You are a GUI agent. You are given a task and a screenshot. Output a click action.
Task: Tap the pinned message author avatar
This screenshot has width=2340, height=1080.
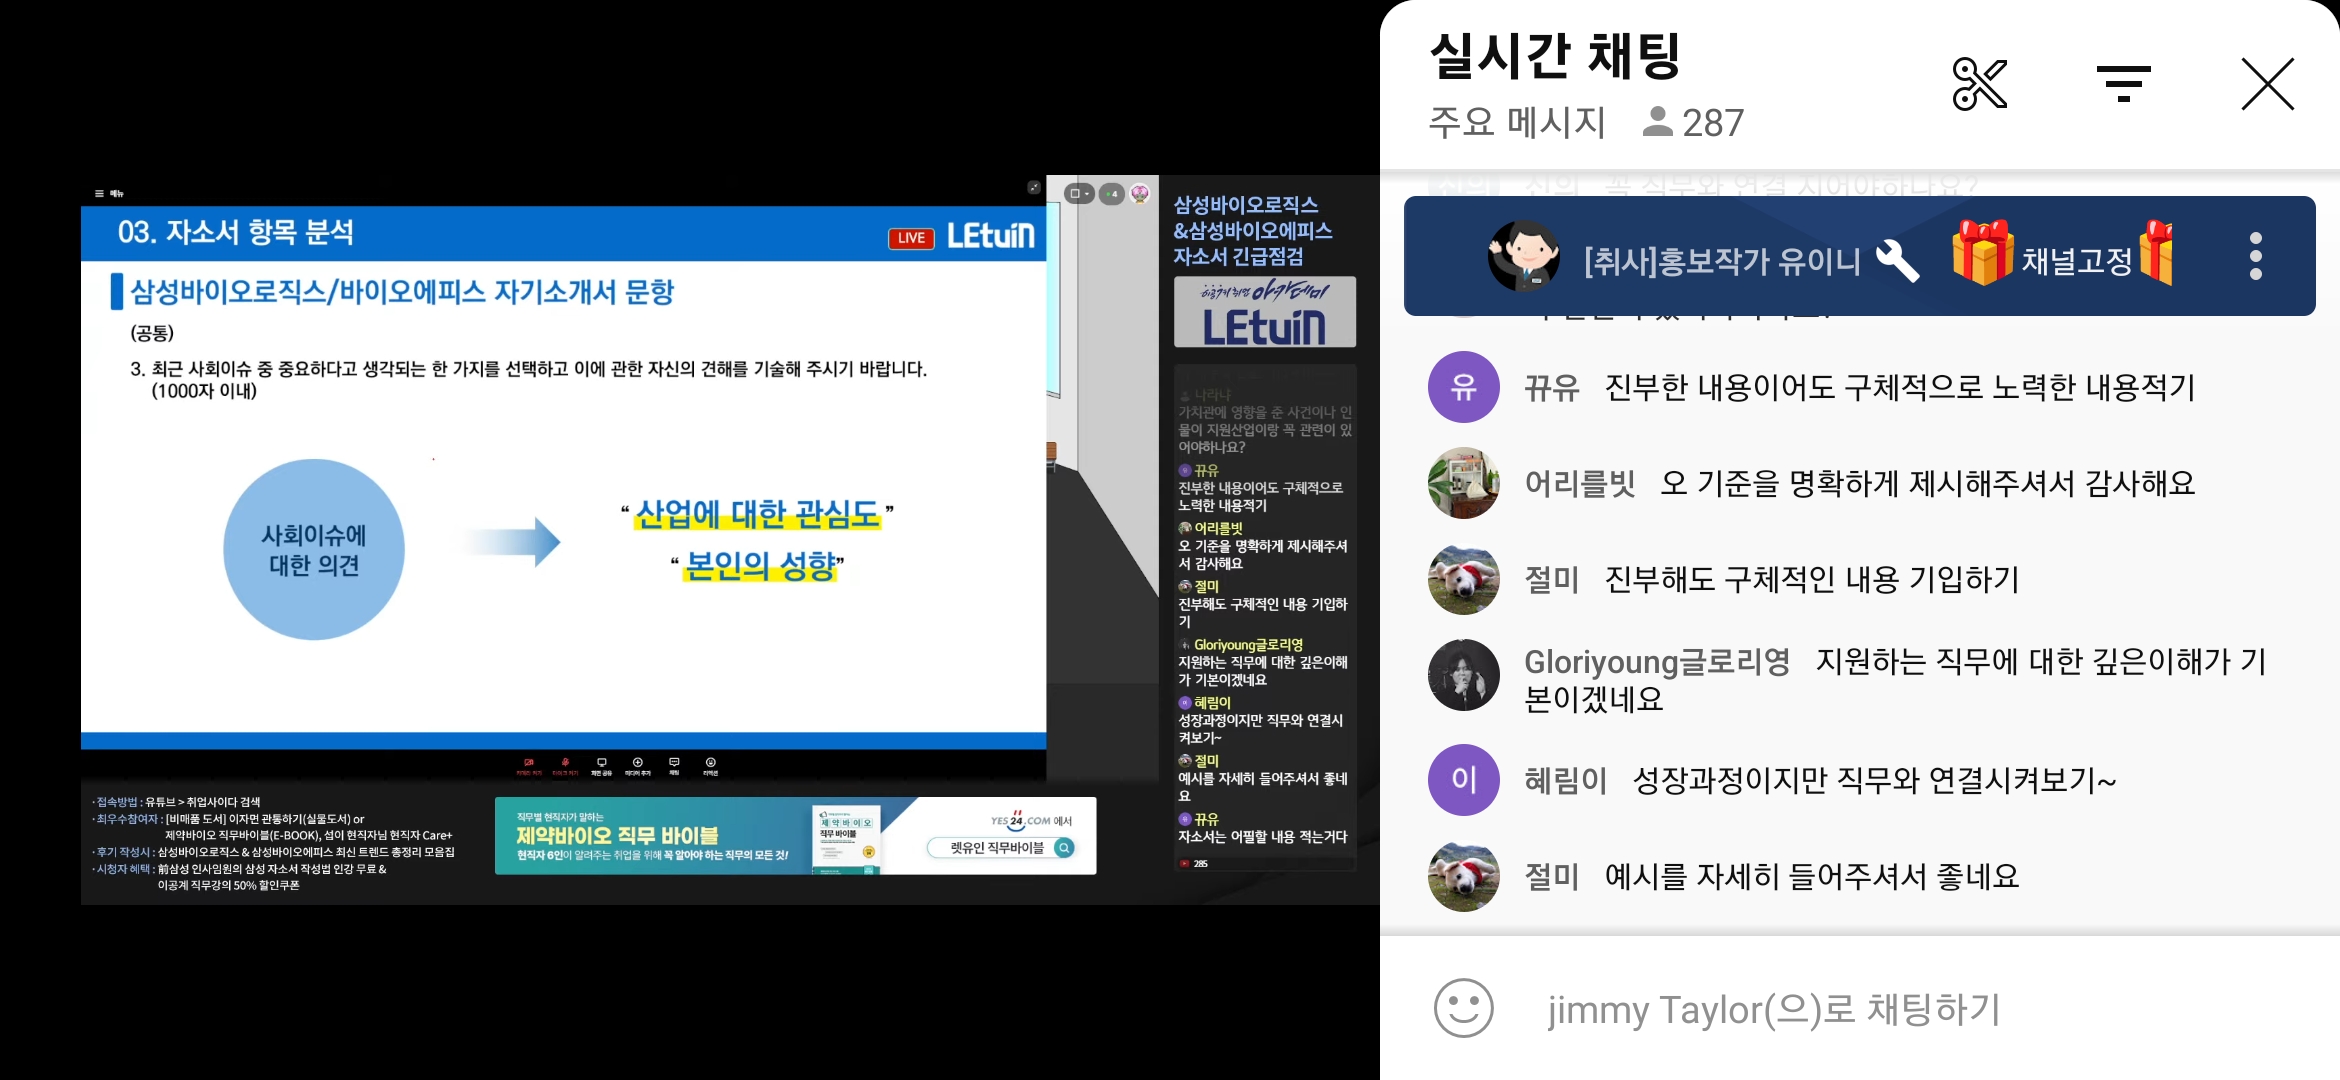(x=1524, y=256)
